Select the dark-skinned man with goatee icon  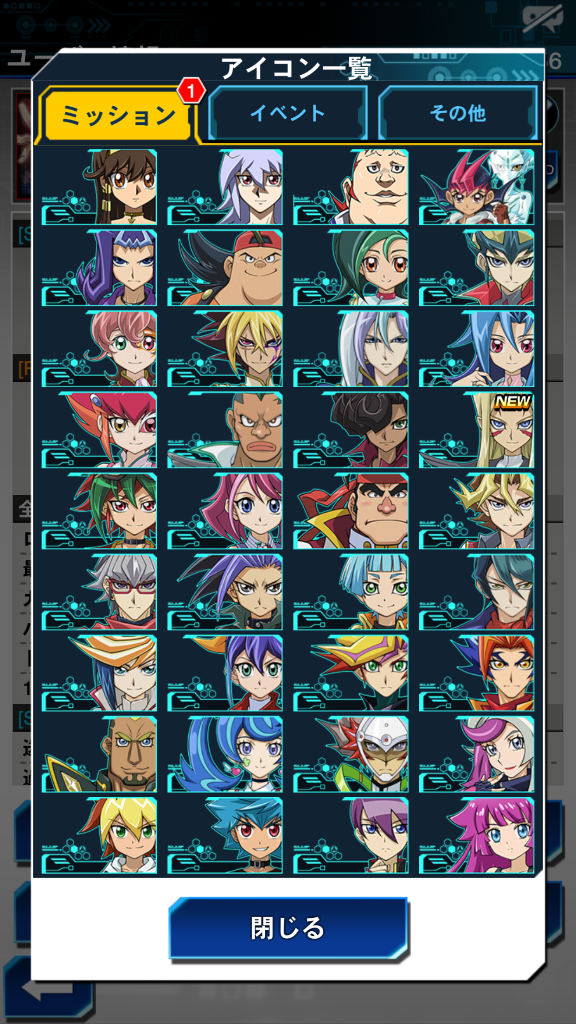tap(99, 754)
